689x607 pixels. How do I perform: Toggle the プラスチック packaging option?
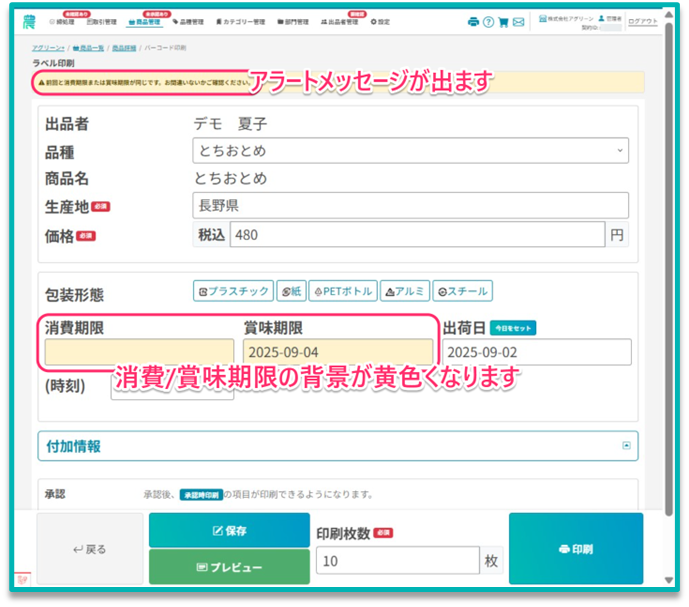tap(233, 291)
